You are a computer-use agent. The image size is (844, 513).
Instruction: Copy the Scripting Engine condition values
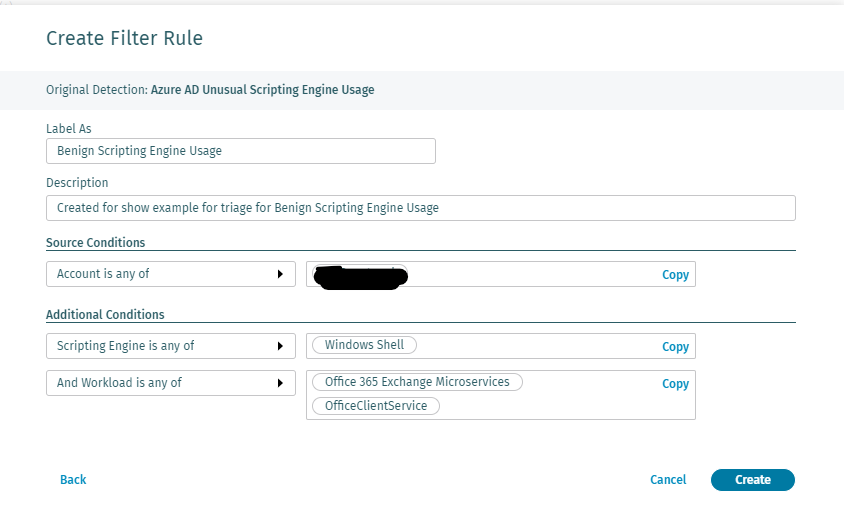[675, 347]
